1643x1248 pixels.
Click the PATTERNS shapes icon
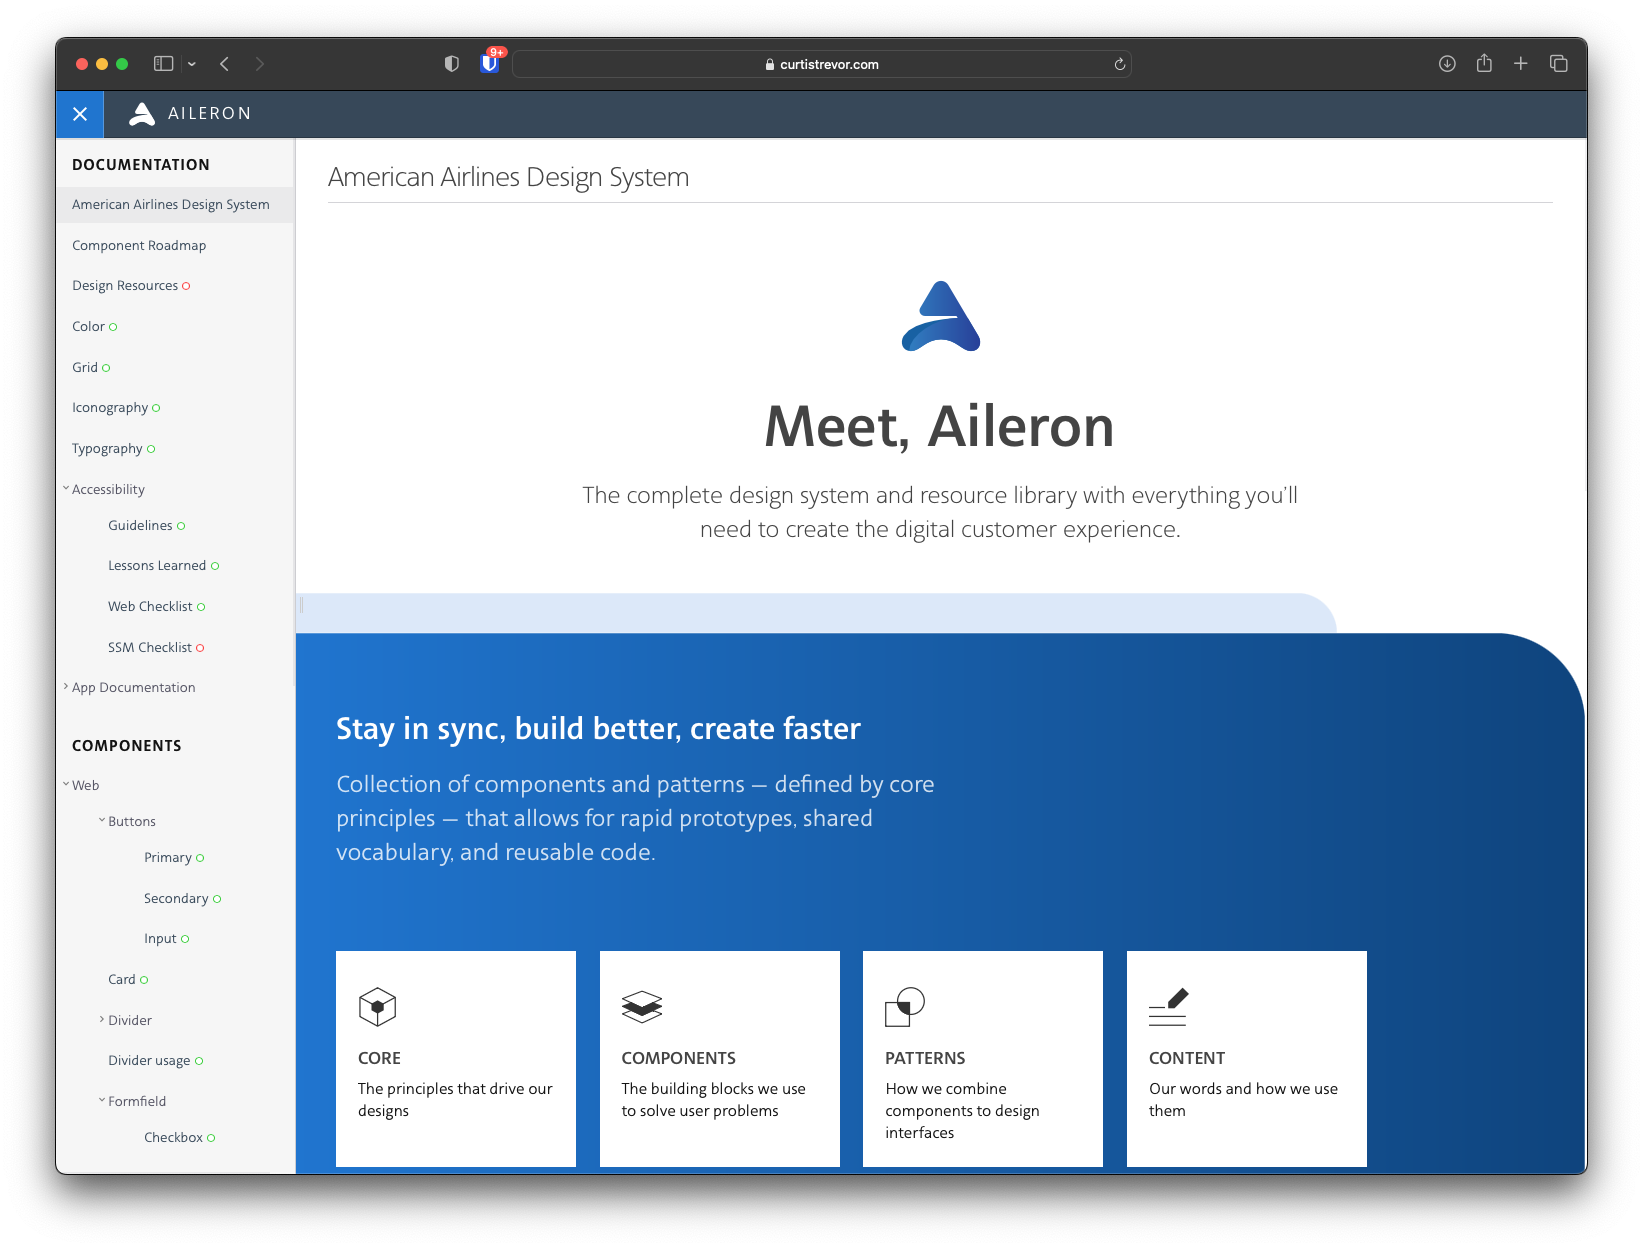tap(906, 1007)
